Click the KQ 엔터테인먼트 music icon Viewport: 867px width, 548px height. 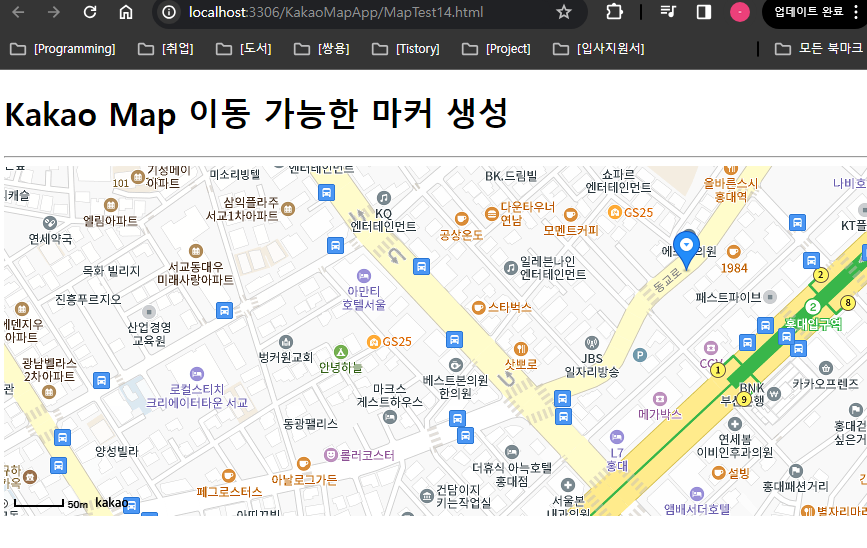[384, 197]
